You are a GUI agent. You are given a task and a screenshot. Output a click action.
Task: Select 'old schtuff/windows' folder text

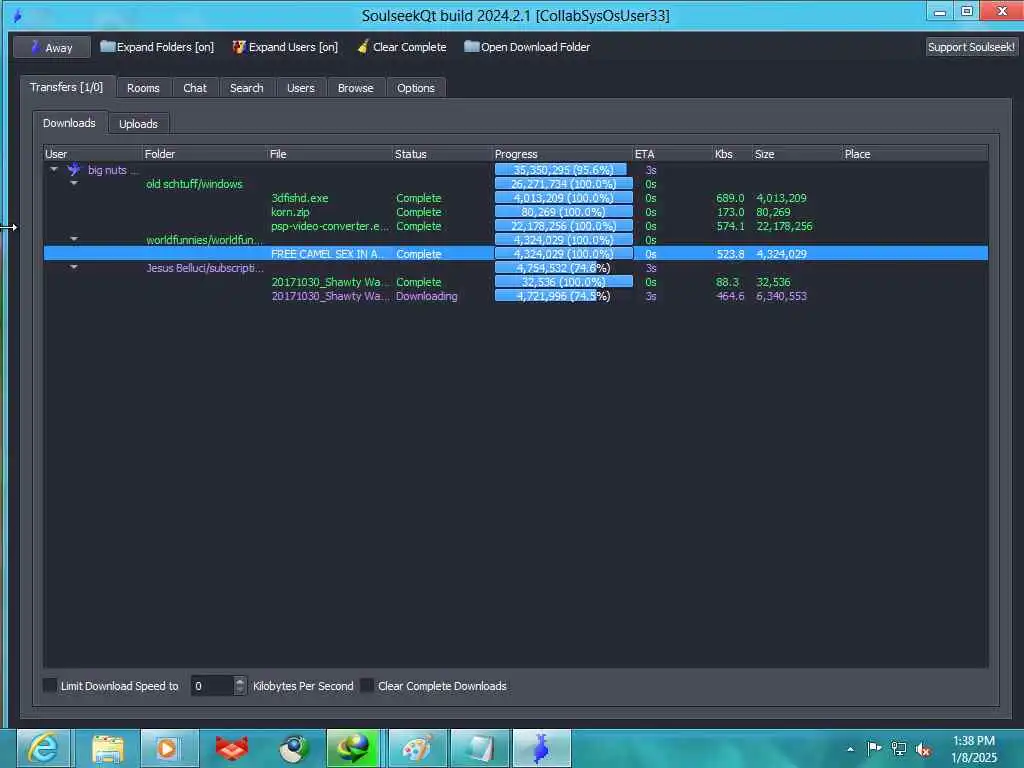pyautogui.click(x=194, y=184)
